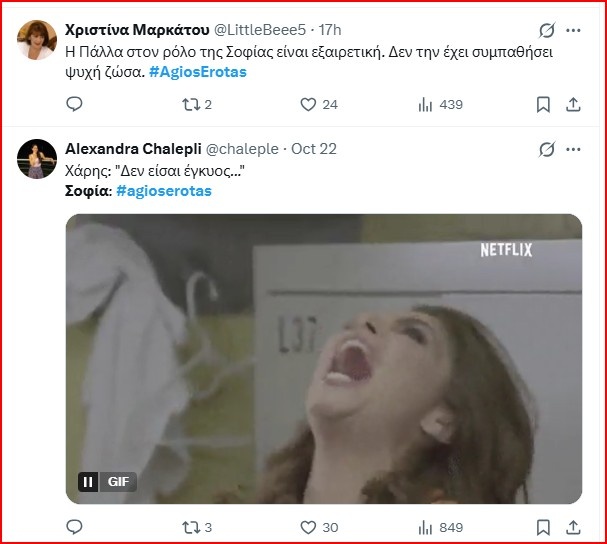Viewport: 607px width, 544px height.
Task: Open more options on Alexandra Chalepi's tweet
Action: click(x=574, y=149)
